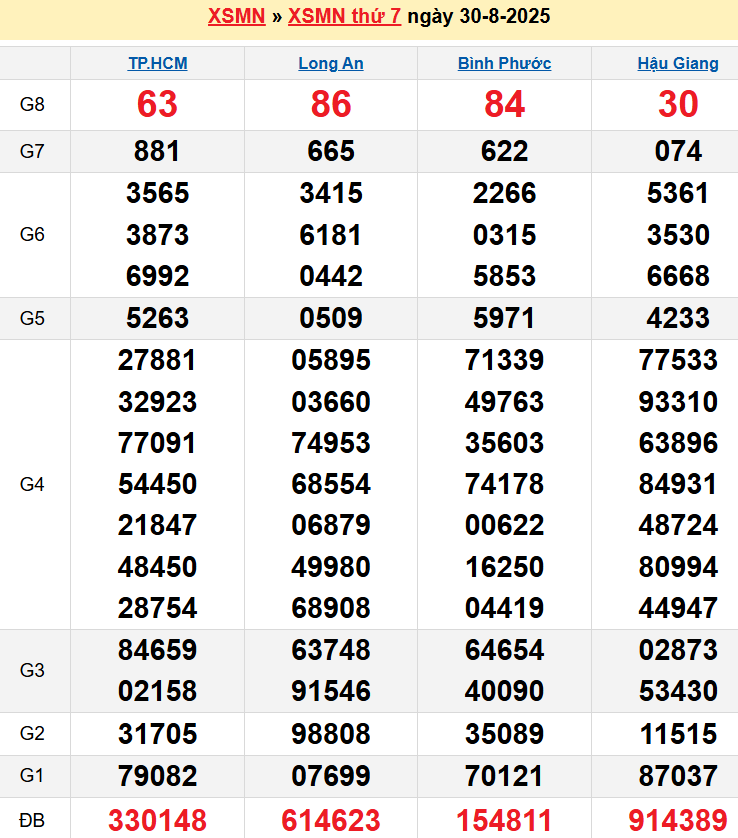Open the XSMN breadcrumb link
The image size is (738, 838).
click(236, 16)
